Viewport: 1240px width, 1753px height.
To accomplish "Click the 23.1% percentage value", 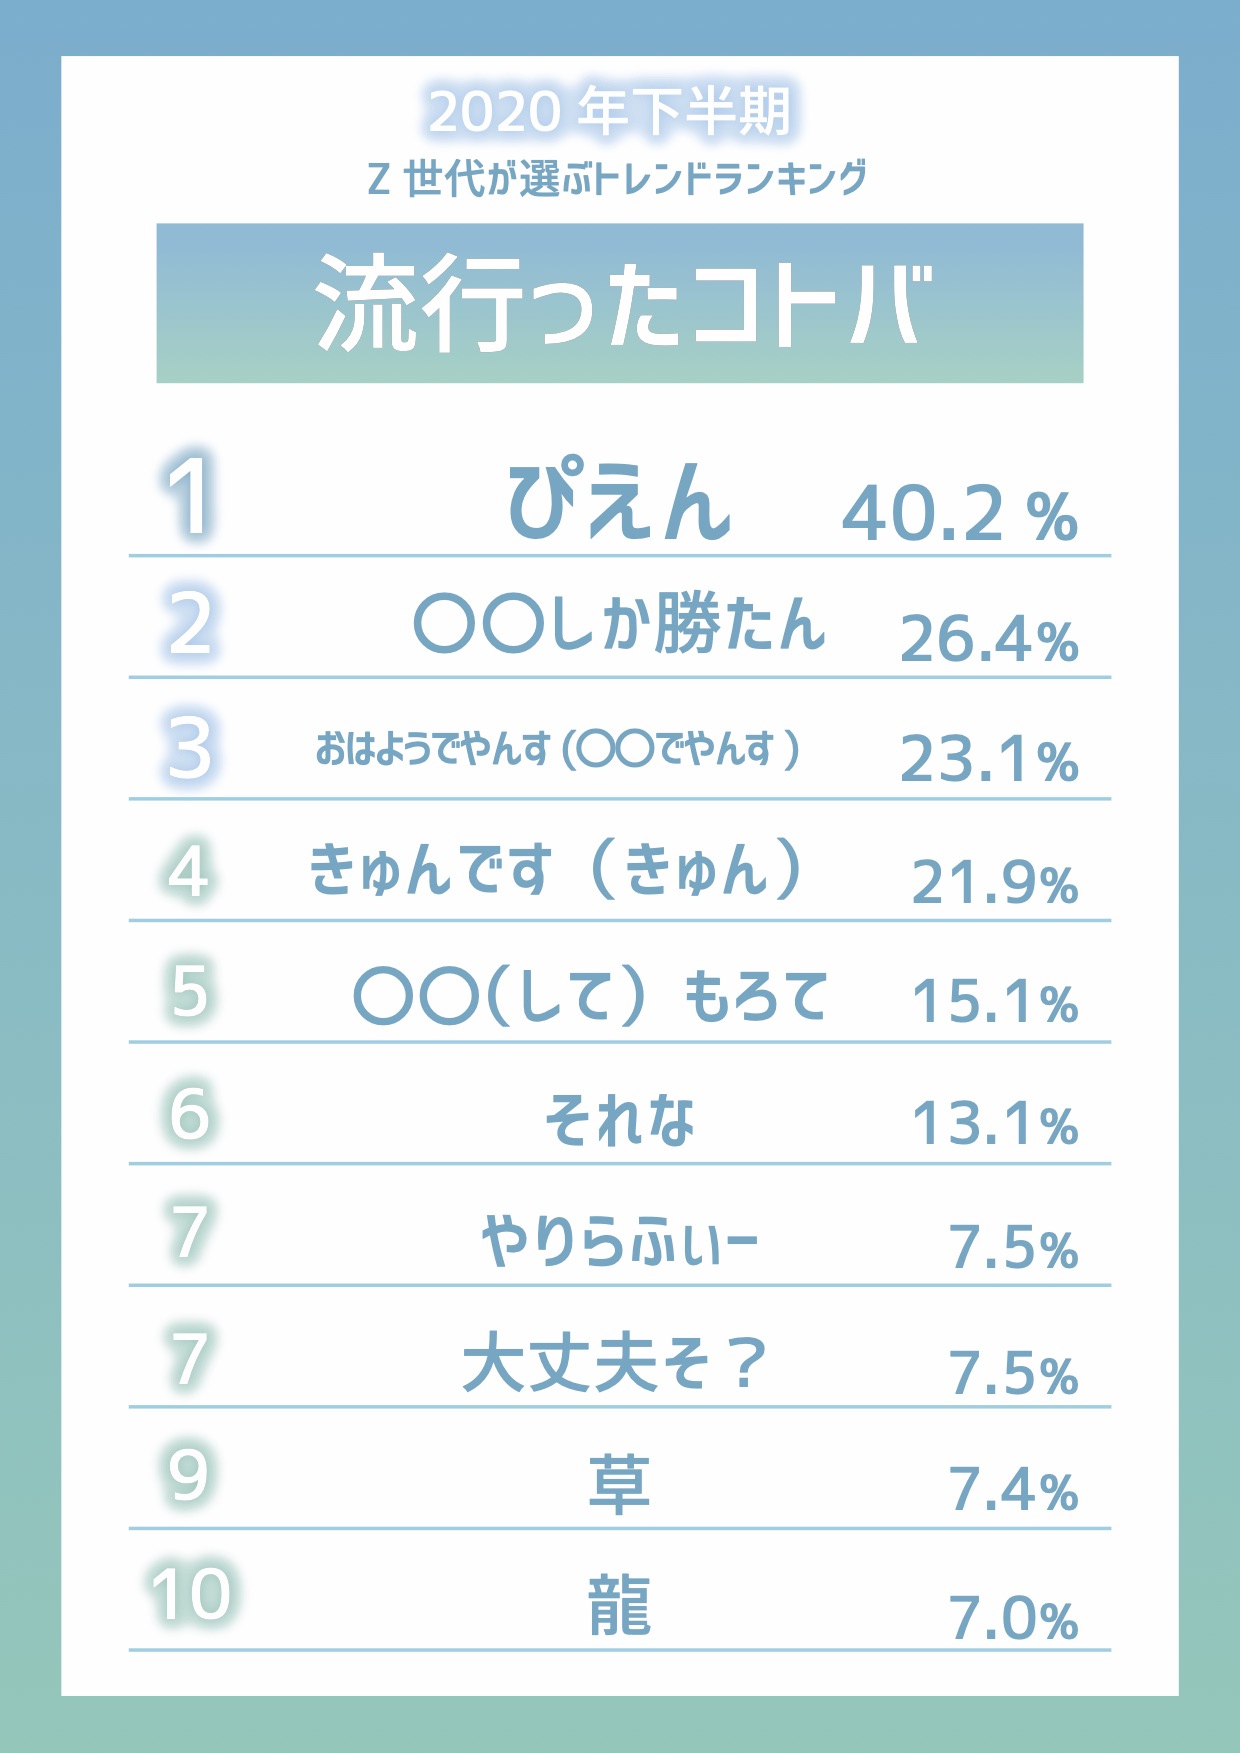I will (989, 759).
